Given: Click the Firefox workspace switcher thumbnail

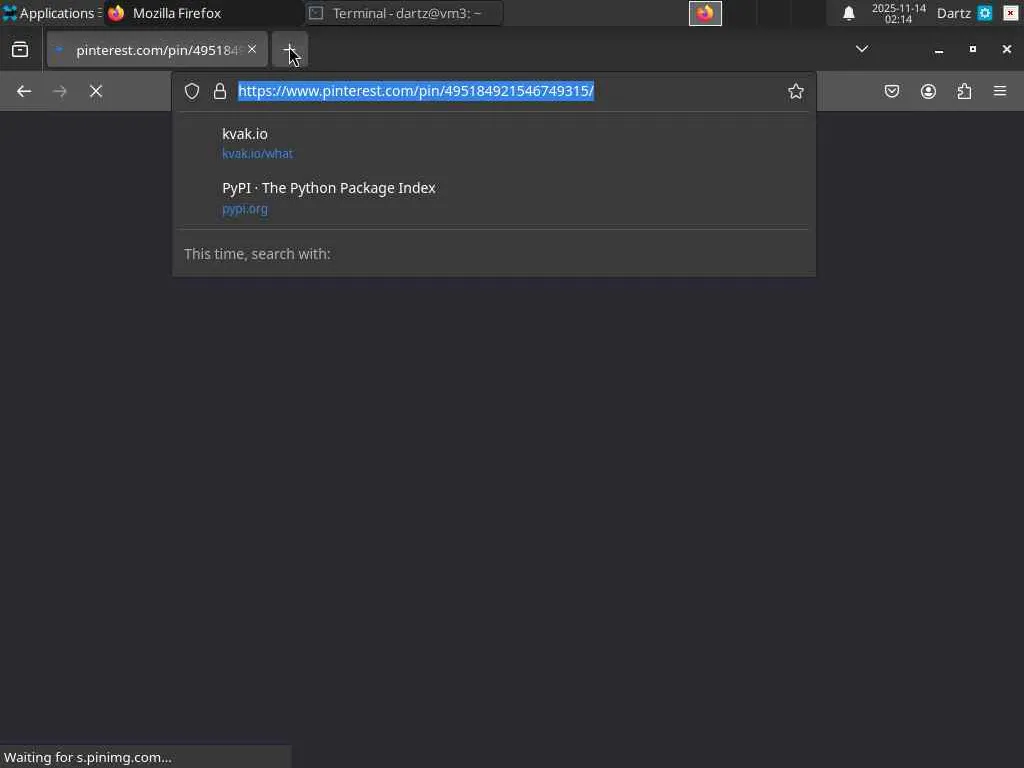Looking at the screenshot, I should [x=705, y=13].
